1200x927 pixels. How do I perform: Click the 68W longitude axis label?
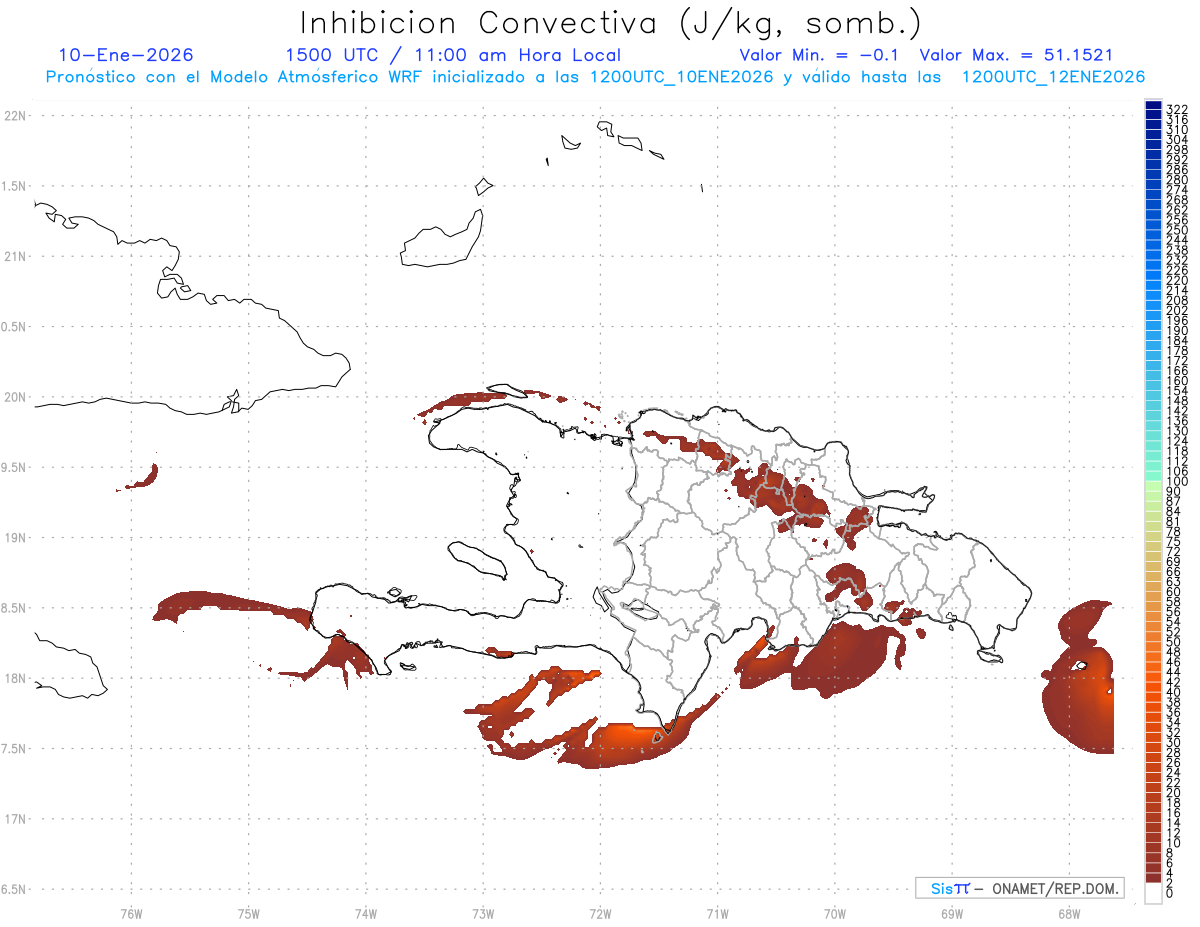[1068, 913]
